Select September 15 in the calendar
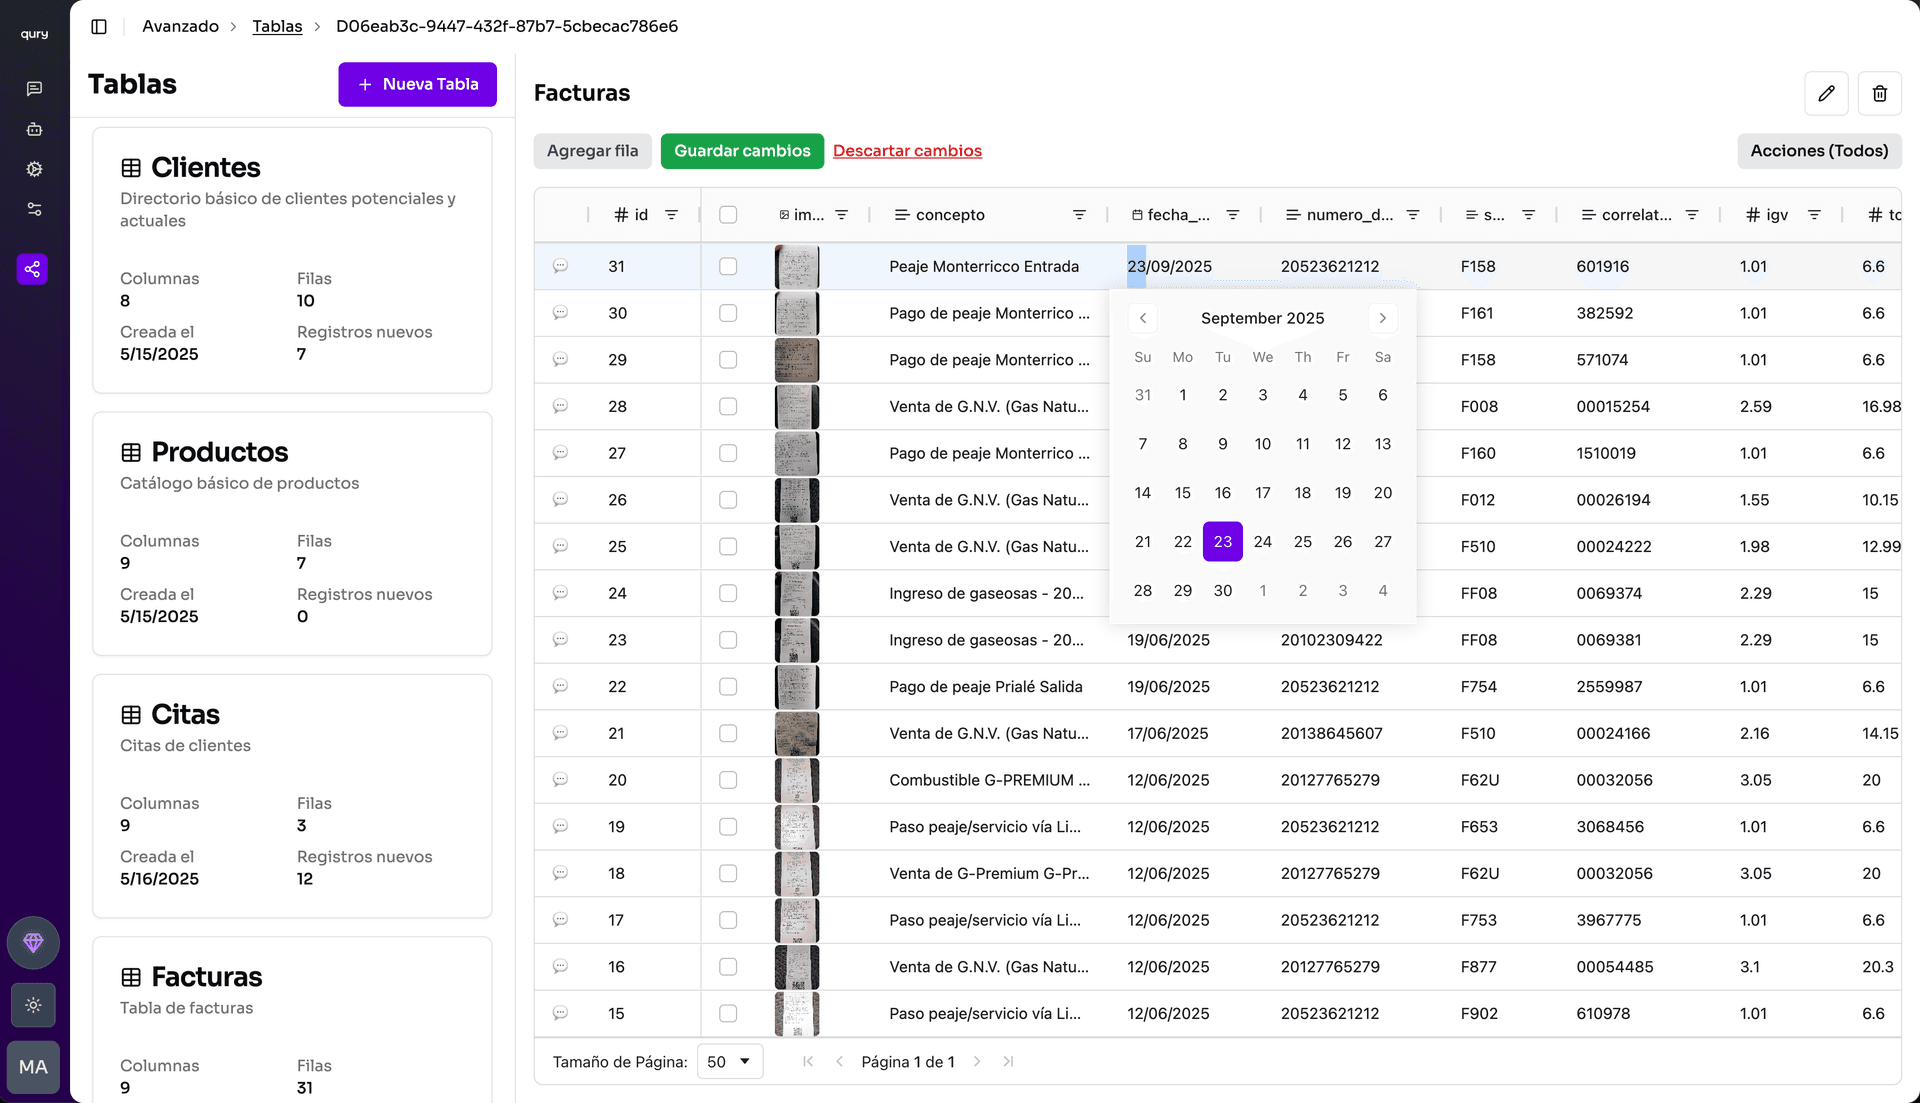This screenshot has width=1920, height=1103. coord(1182,493)
